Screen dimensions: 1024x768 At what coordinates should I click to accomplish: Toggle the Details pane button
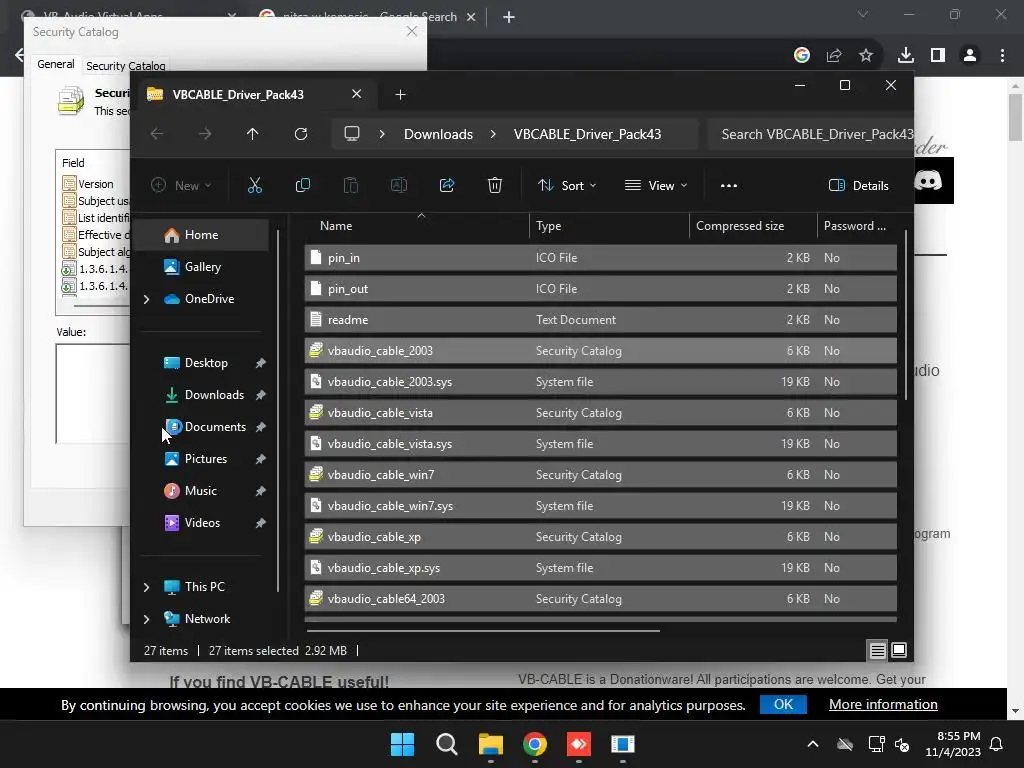point(858,185)
